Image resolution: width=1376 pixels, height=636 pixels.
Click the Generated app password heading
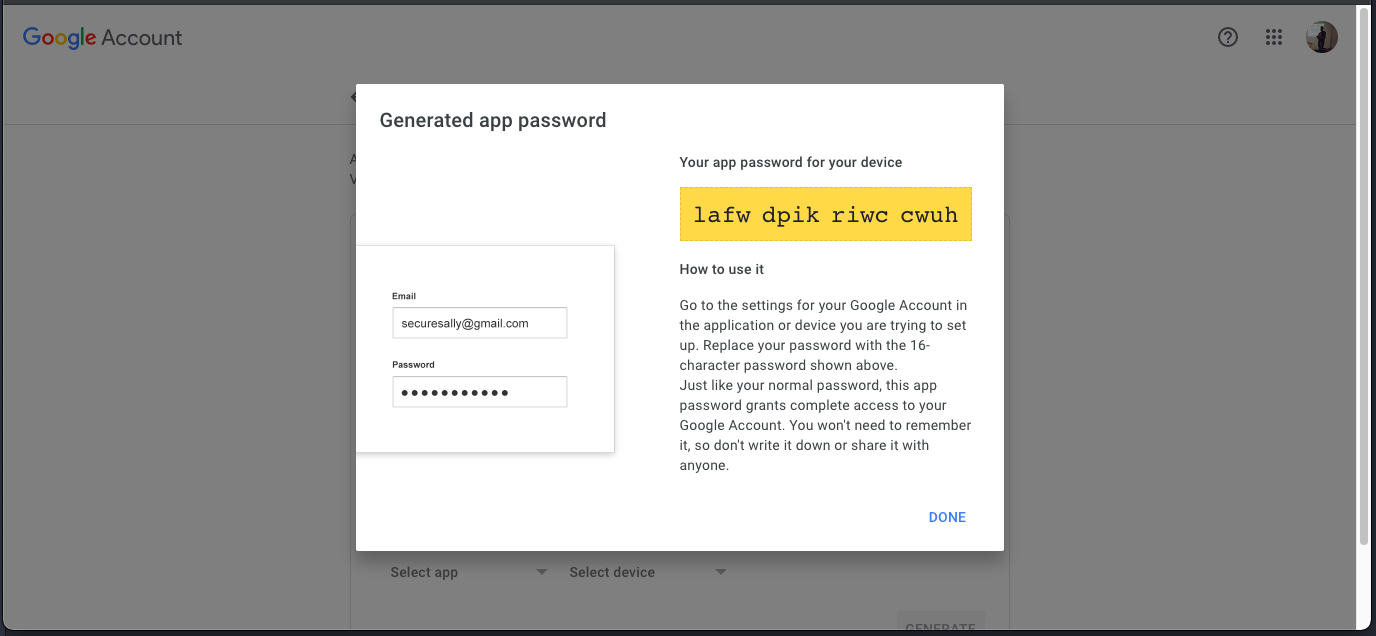[x=493, y=120]
